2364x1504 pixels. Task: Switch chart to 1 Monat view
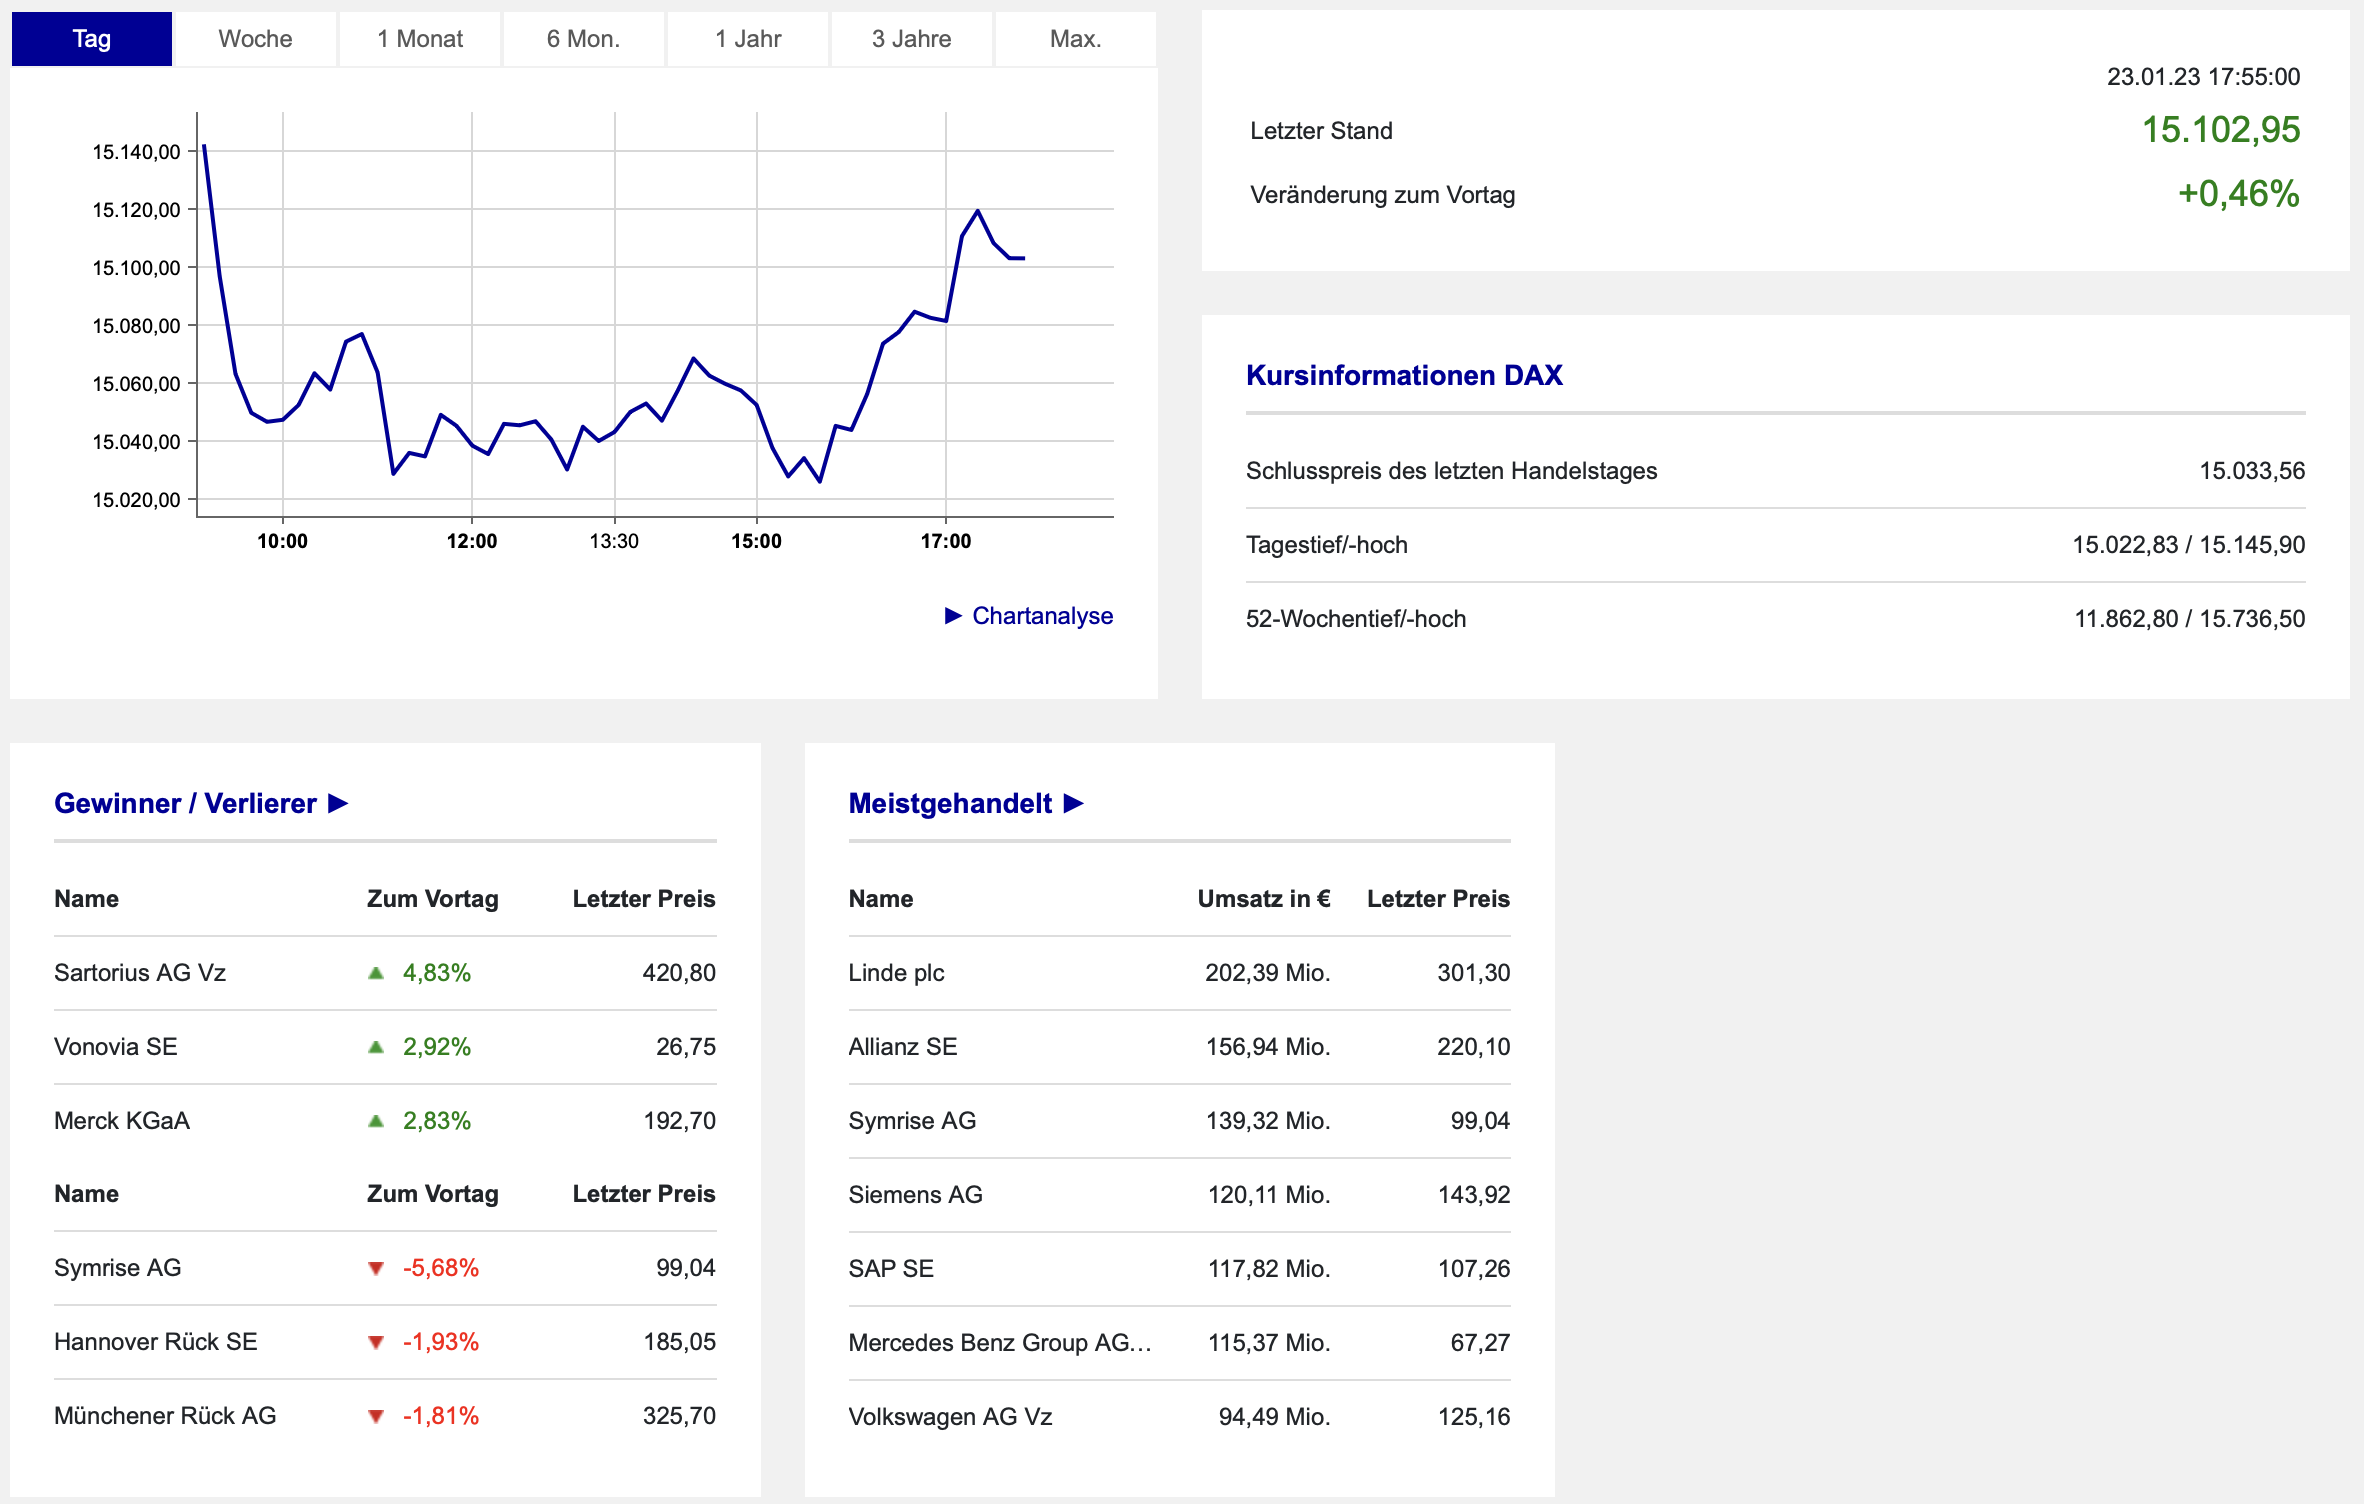pyautogui.click(x=420, y=39)
